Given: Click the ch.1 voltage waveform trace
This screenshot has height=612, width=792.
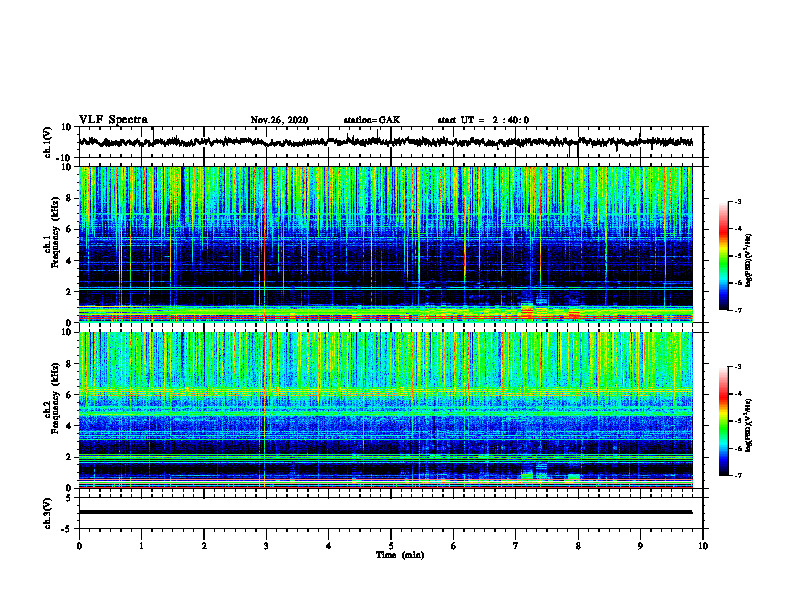Looking at the screenshot, I should tap(385, 142).
